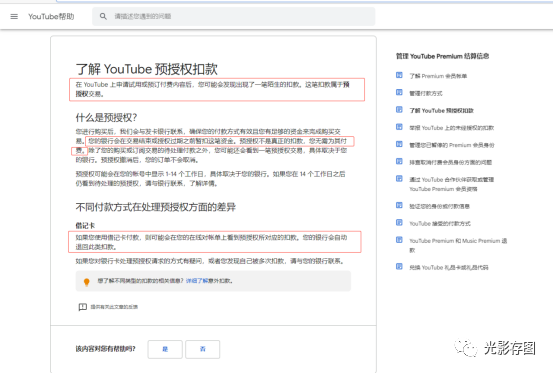Click article icon beside 管理付款方式
Screen dimensions: 553x373
click(399, 92)
